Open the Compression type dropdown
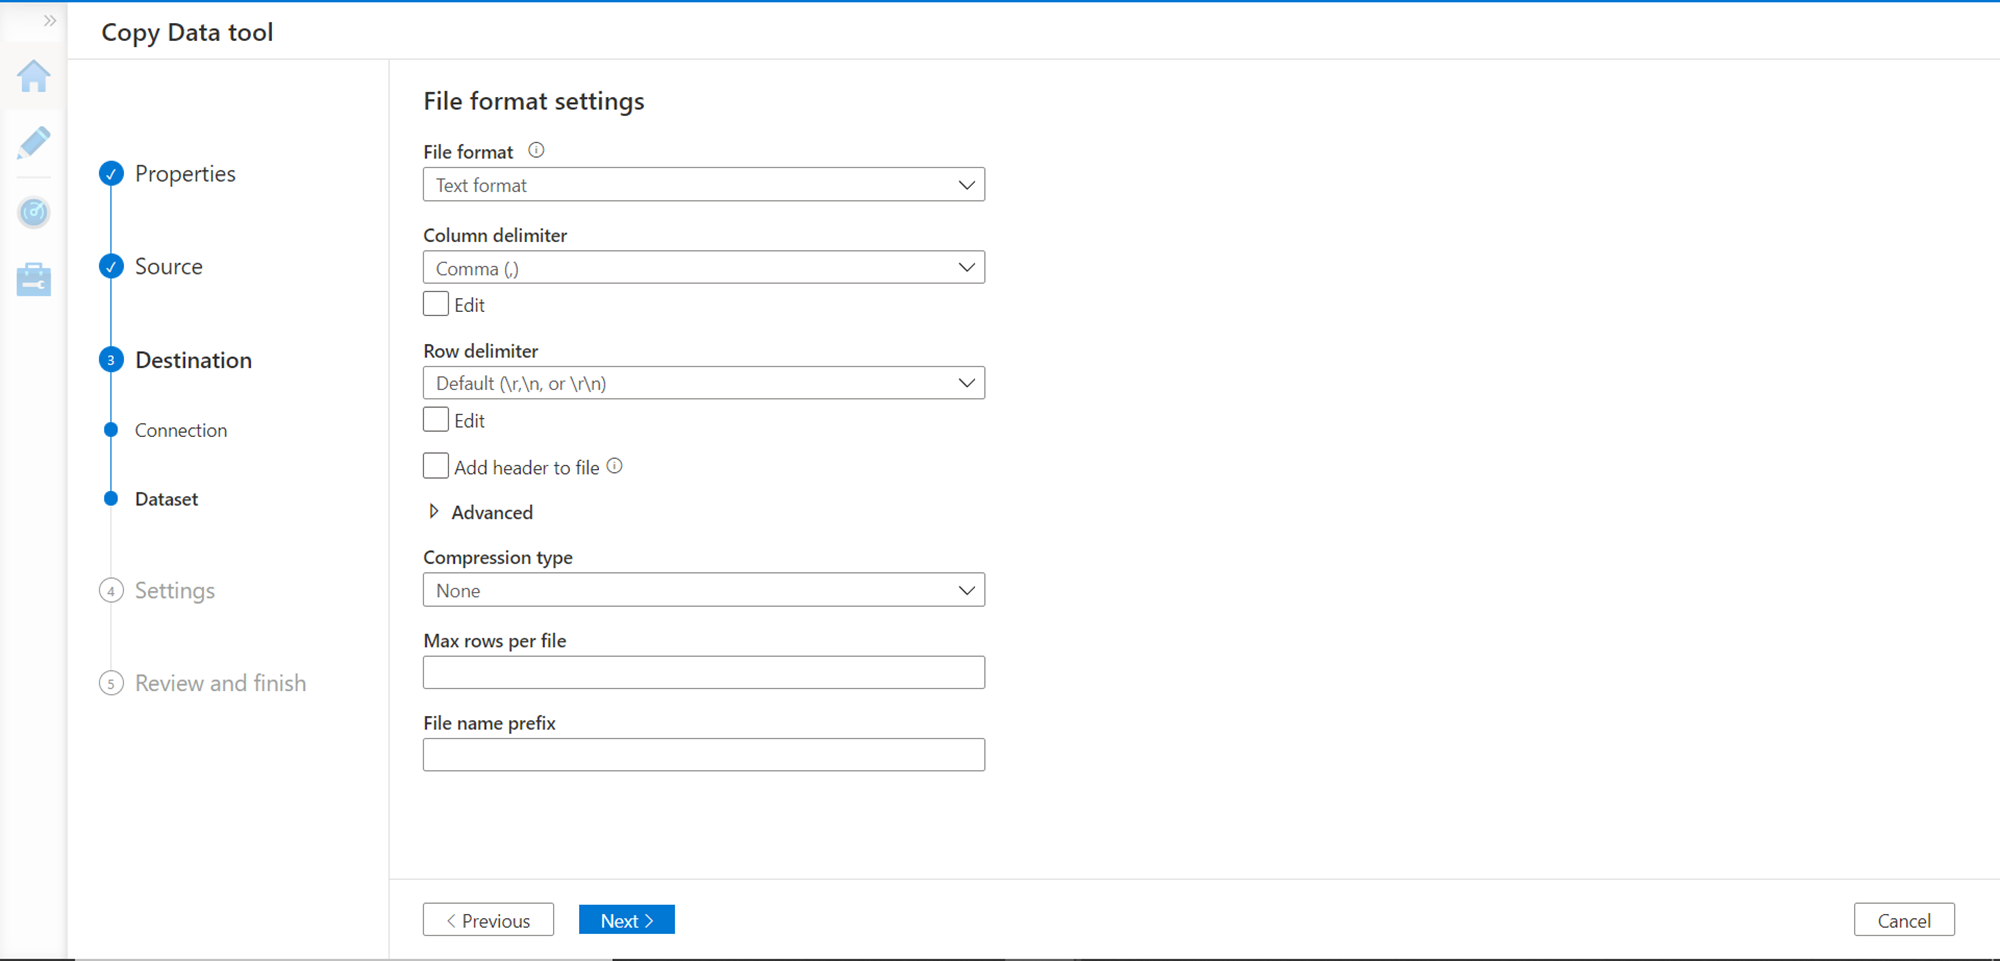This screenshot has height=961, width=2000. pyautogui.click(x=703, y=591)
